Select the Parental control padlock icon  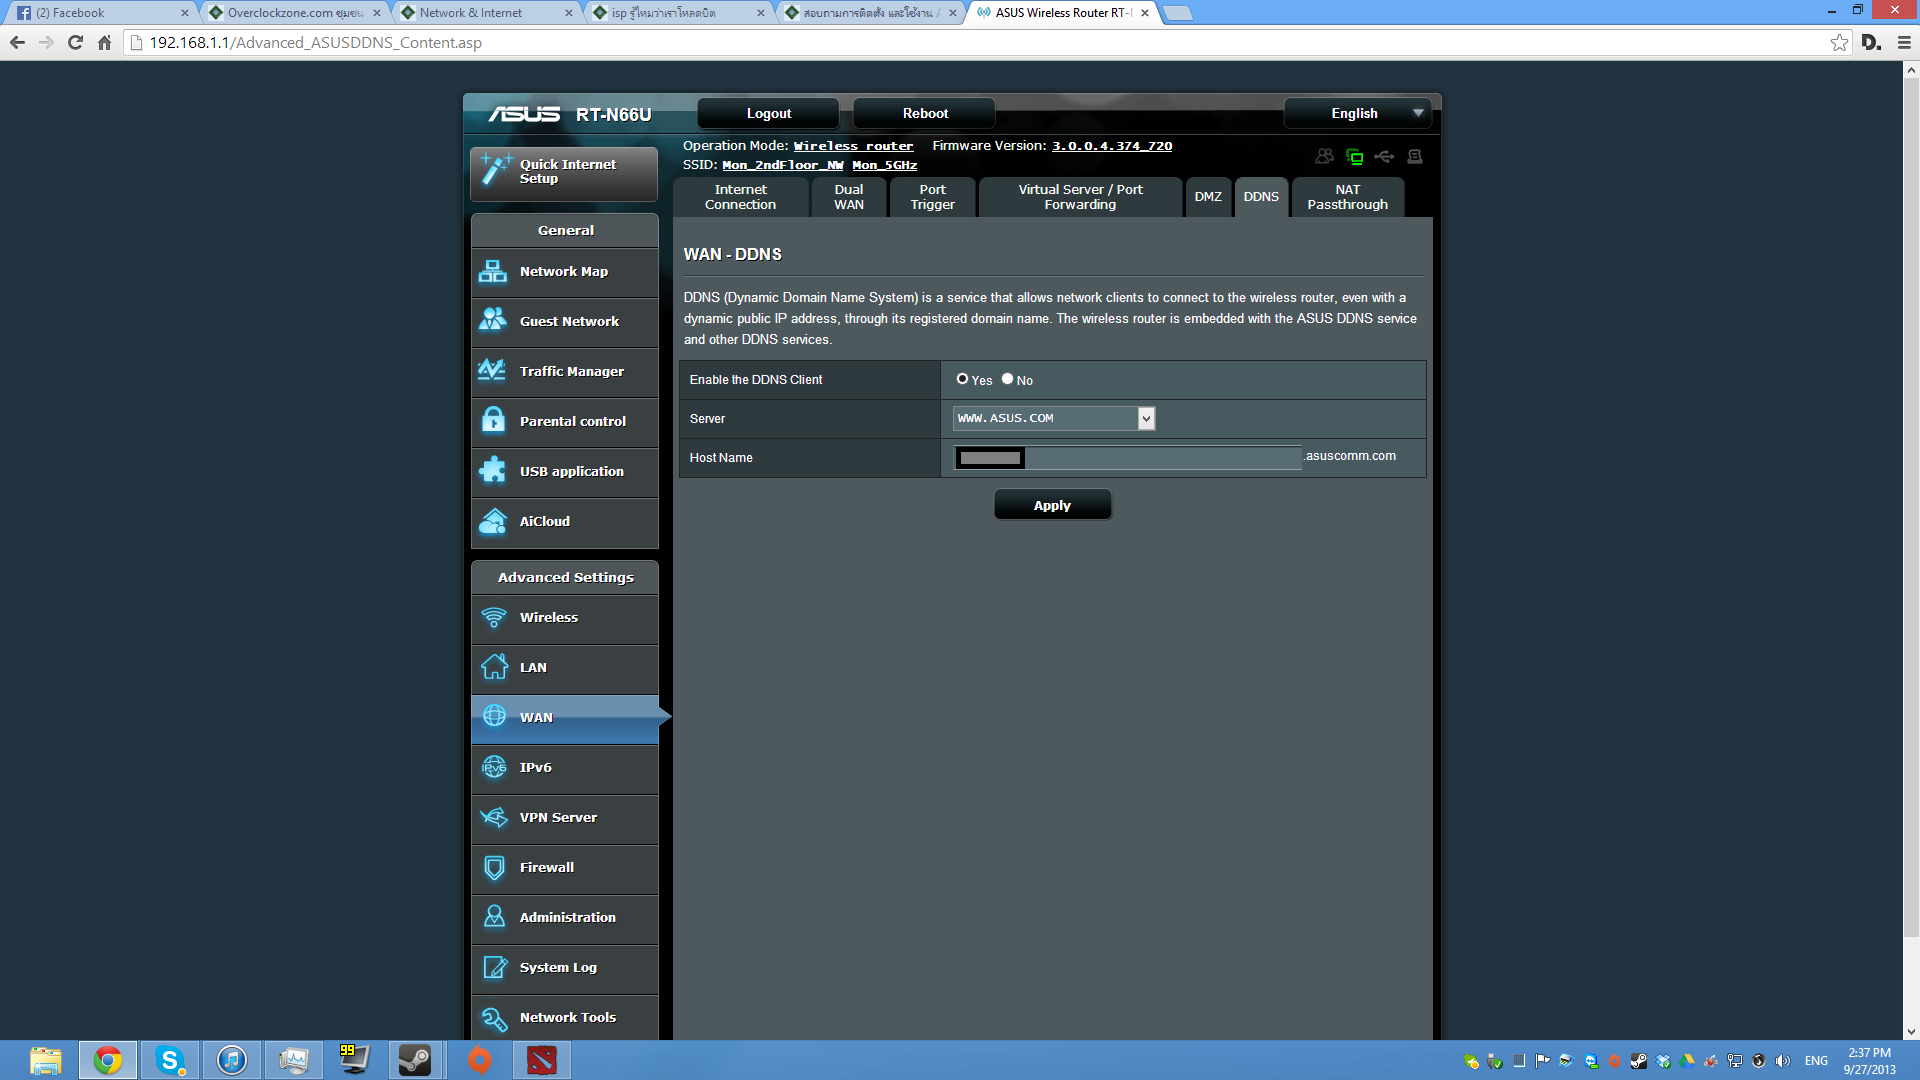[493, 421]
